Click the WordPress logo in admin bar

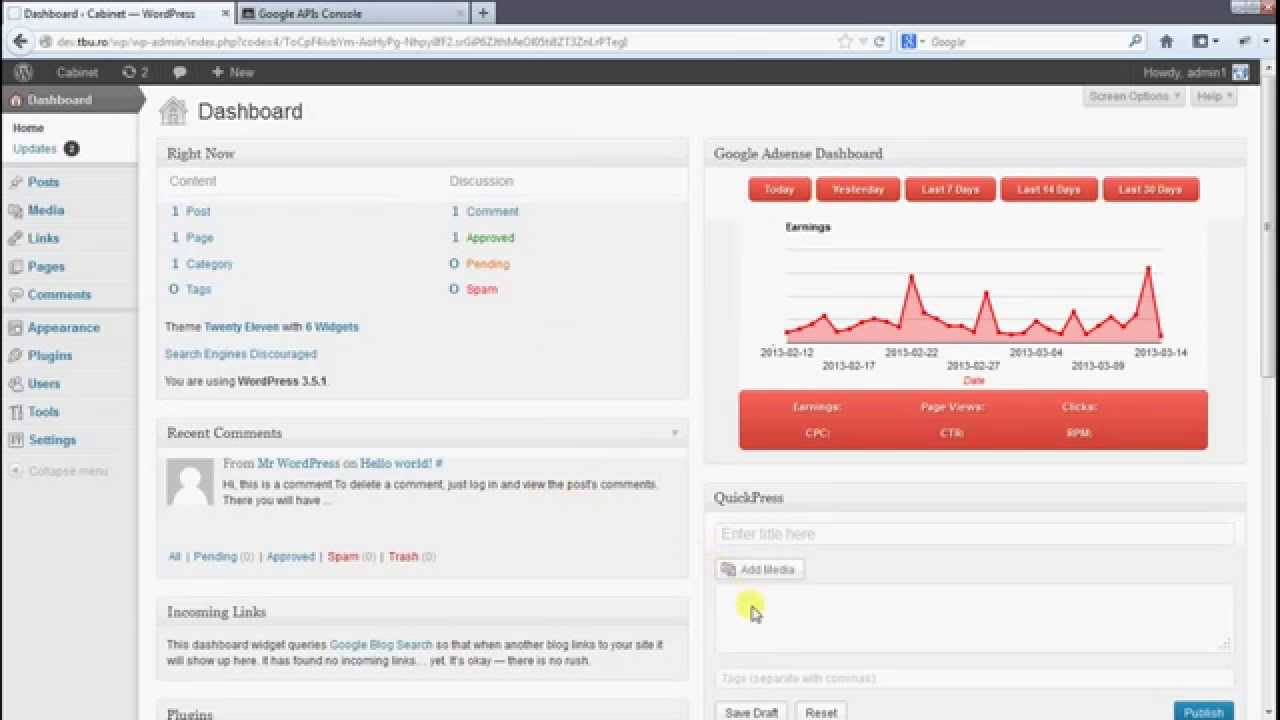point(23,72)
